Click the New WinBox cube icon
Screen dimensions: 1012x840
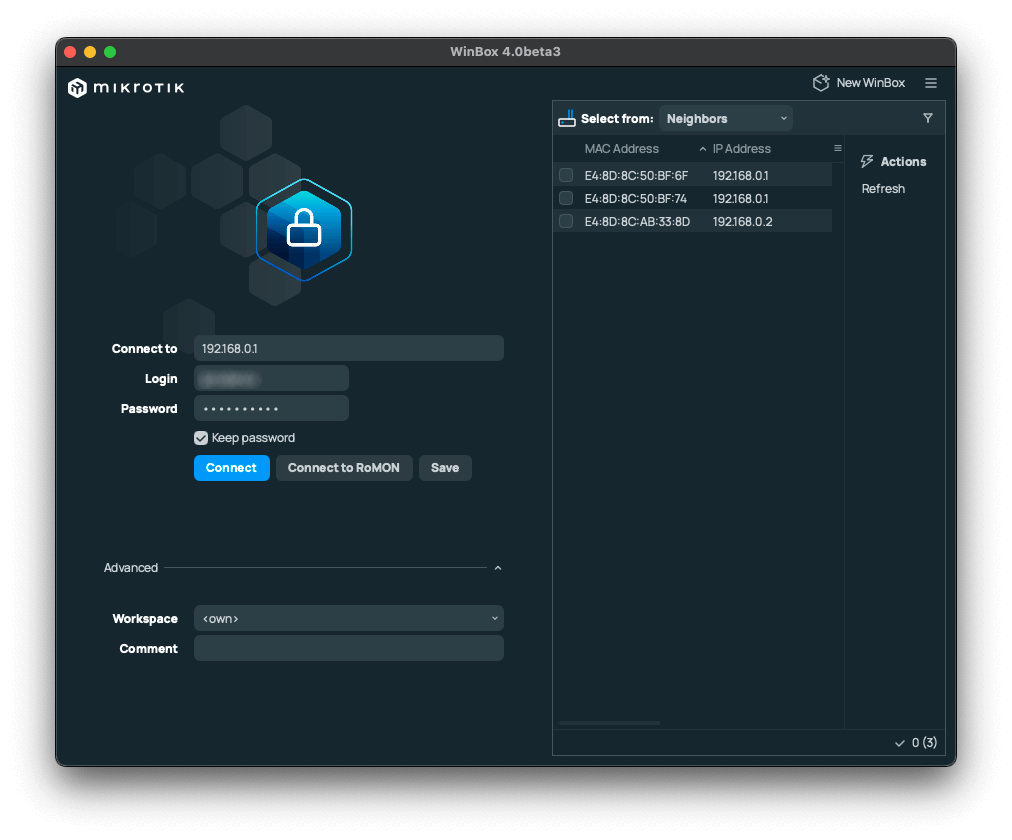[821, 83]
